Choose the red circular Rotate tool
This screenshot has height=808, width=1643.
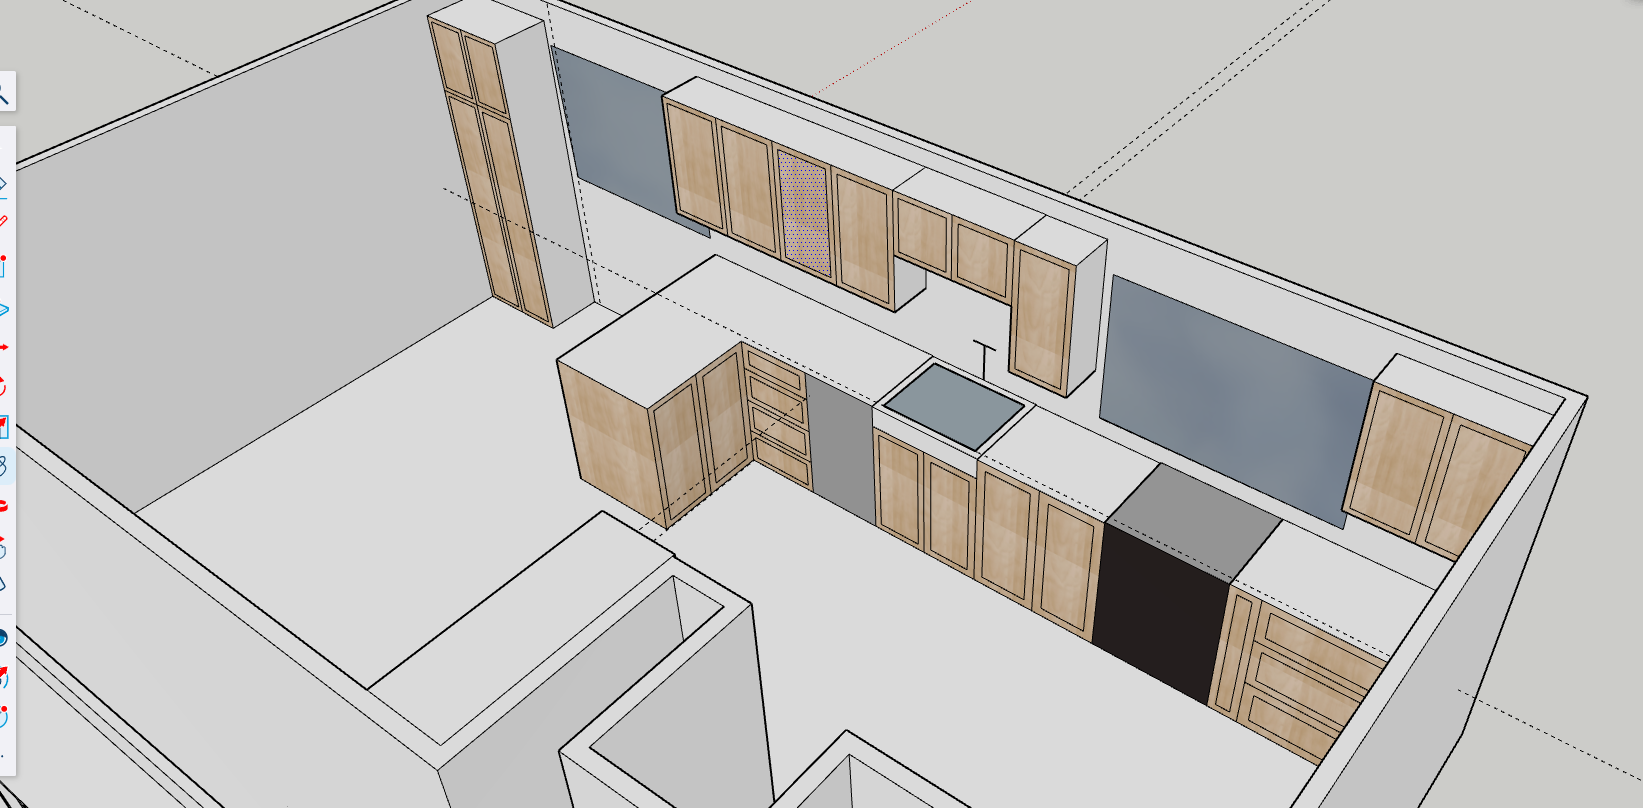tap(3, 386)
